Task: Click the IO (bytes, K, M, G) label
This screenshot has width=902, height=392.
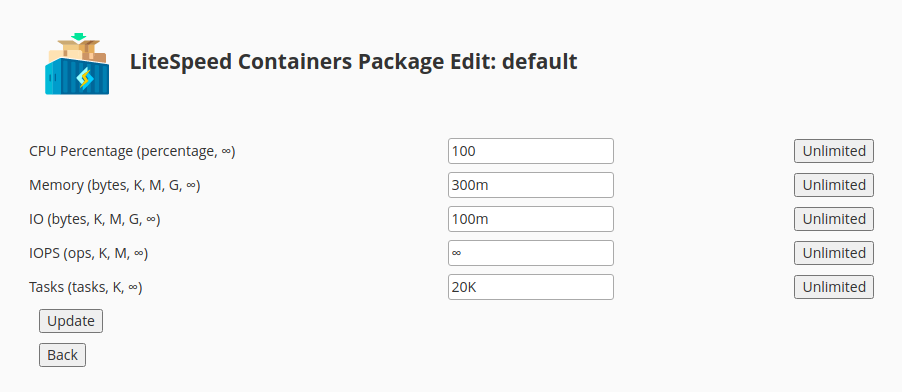Action: tap(94, 219)
